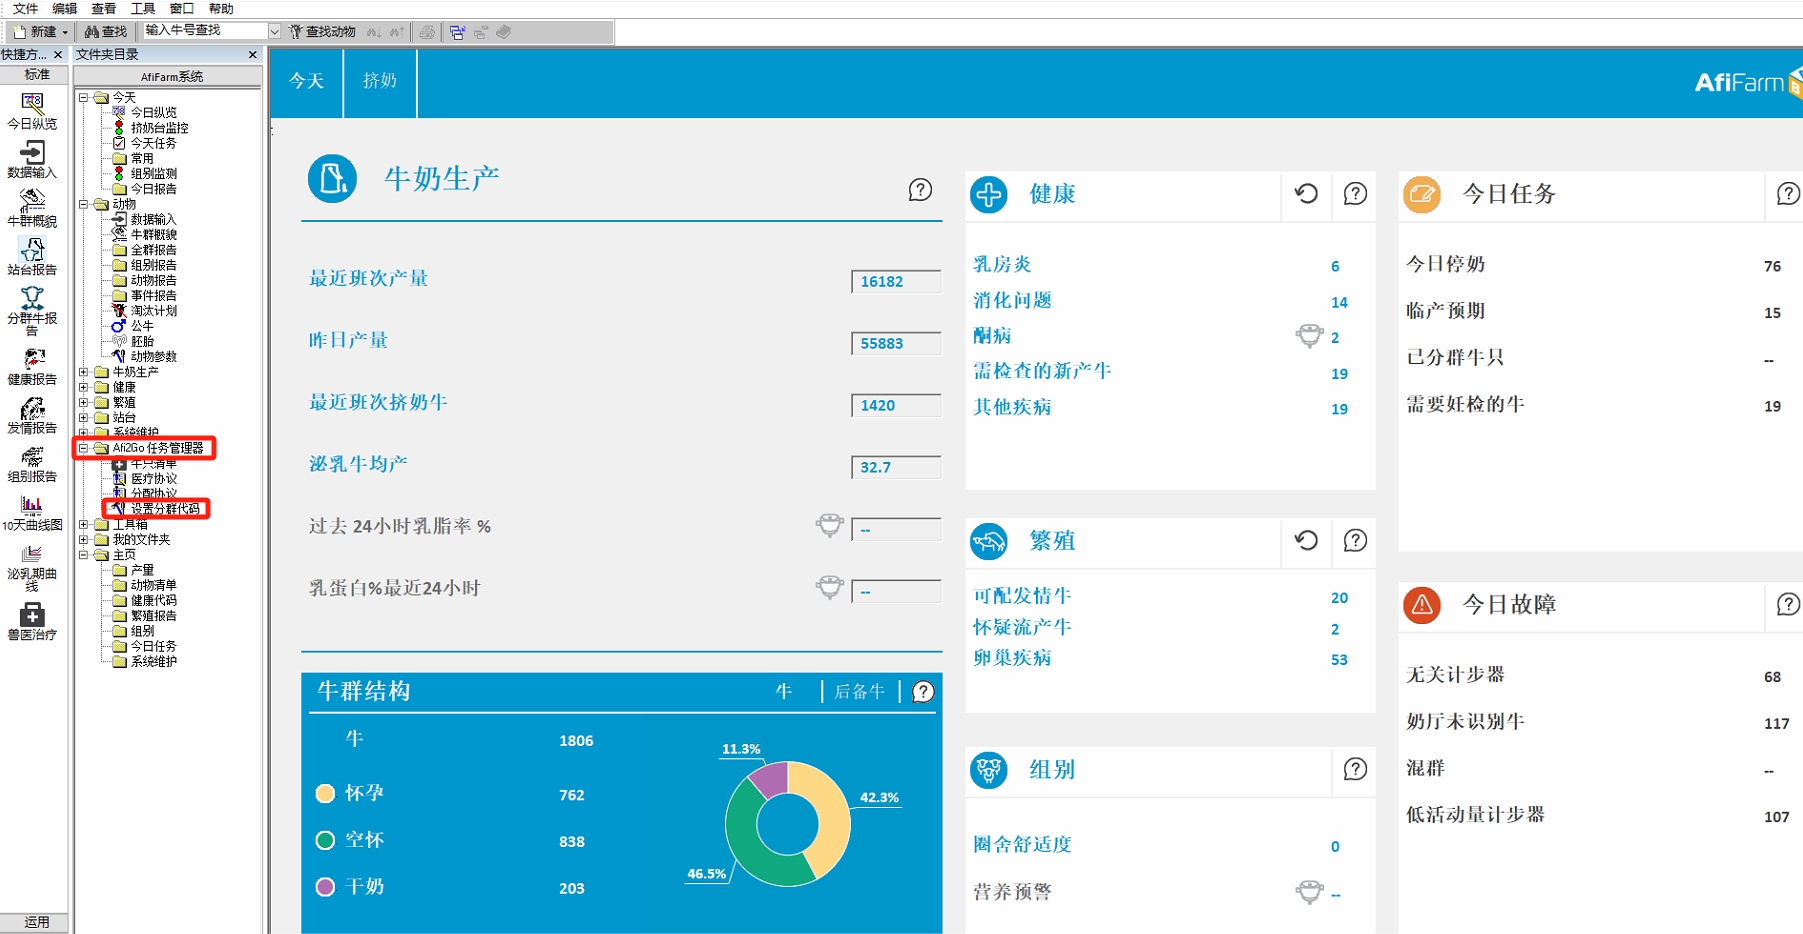The height and width of the screenshot is (934, 1803).
Task: Click the 今日故障 warning triangle icon
Action: tap(1421, 605)
